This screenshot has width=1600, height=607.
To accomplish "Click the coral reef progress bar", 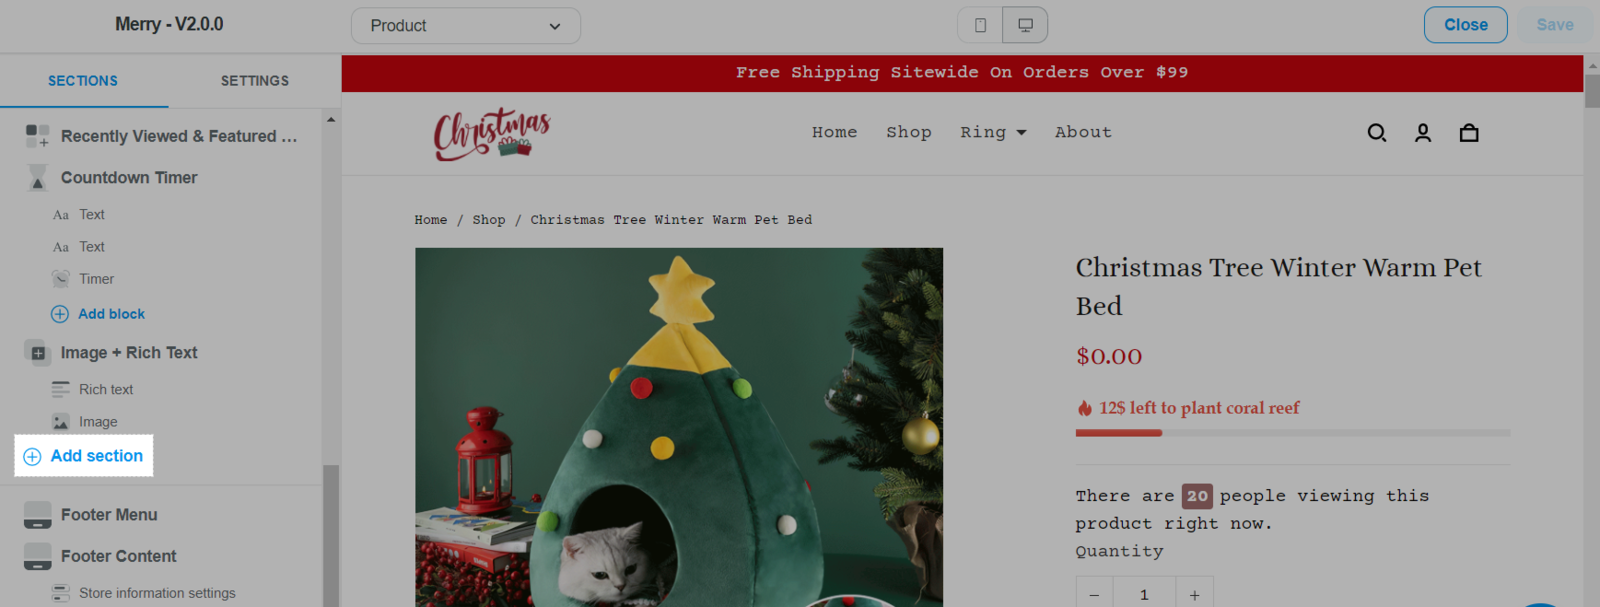I will coord(1293,433).
